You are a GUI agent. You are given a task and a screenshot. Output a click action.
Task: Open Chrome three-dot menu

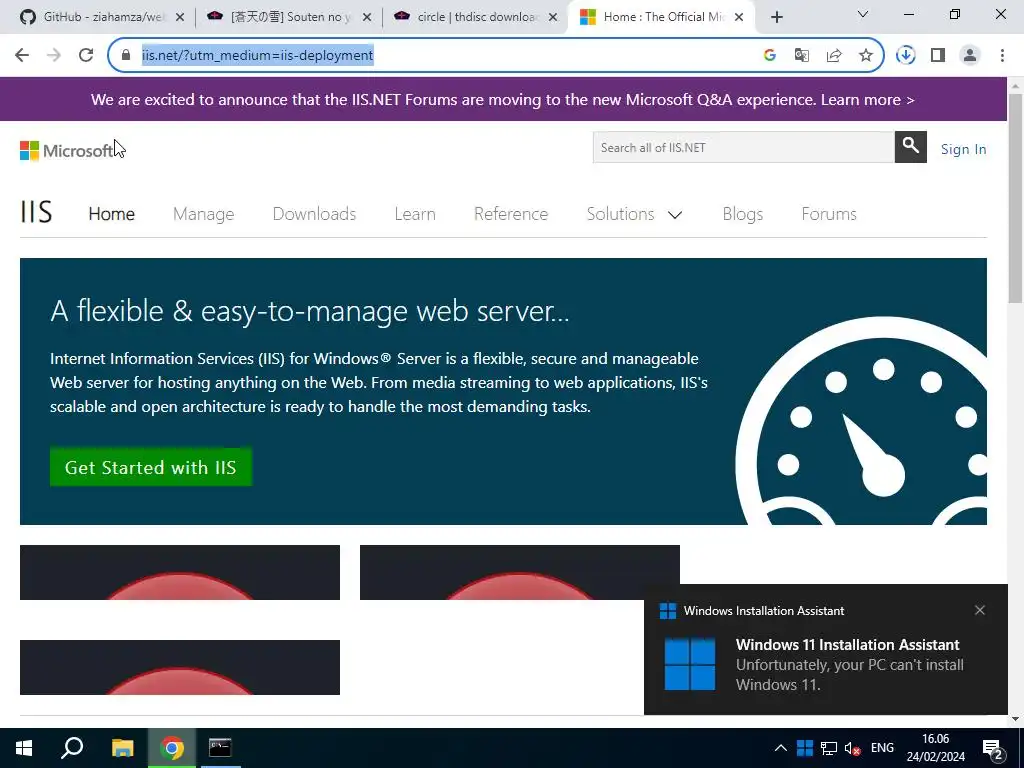click(x=1002, y=56)
